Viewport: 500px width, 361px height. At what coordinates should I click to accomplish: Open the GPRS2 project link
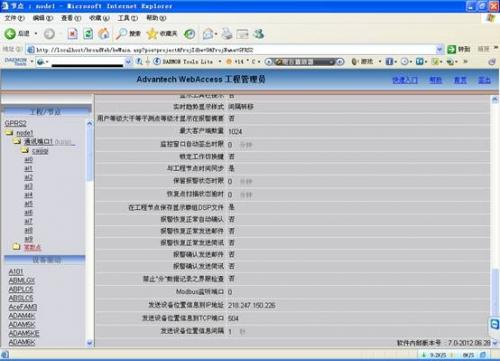(15, 123)
